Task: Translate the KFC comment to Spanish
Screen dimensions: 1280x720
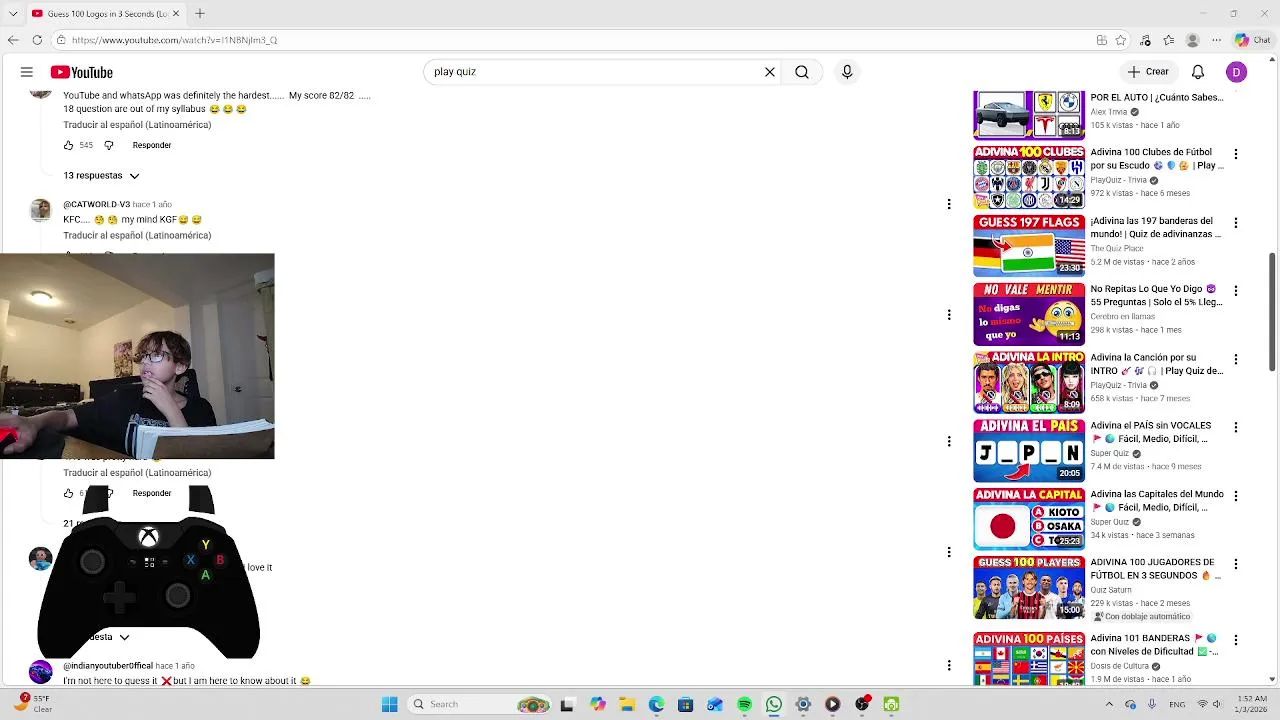Action: click(x=137, y=235)
